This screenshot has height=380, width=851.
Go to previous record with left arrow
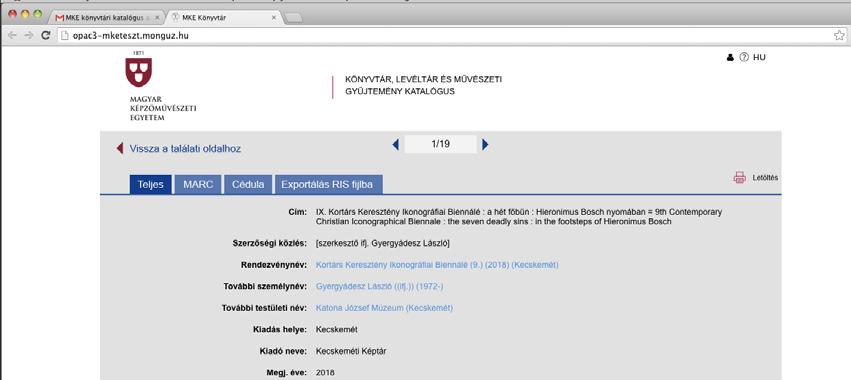[396, 144]
